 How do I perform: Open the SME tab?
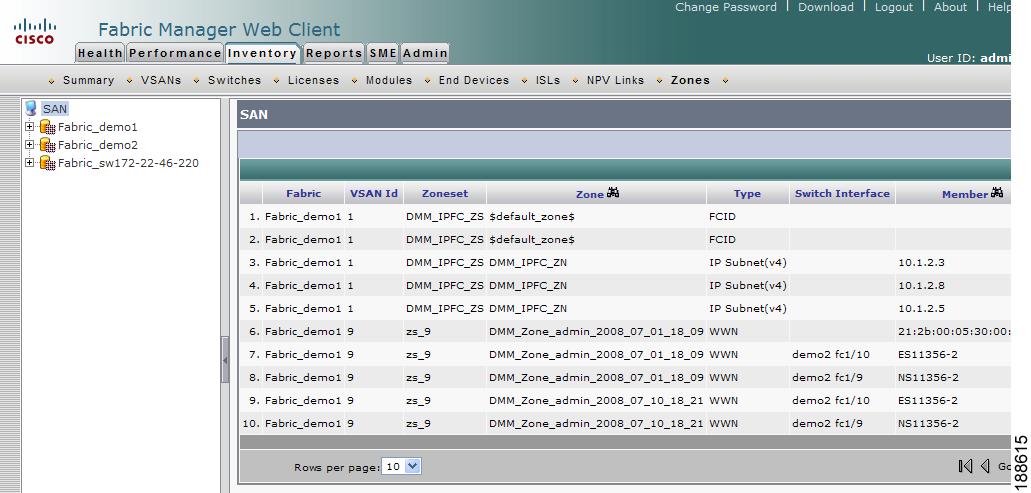pyautogui.click(x=383, y=53)
